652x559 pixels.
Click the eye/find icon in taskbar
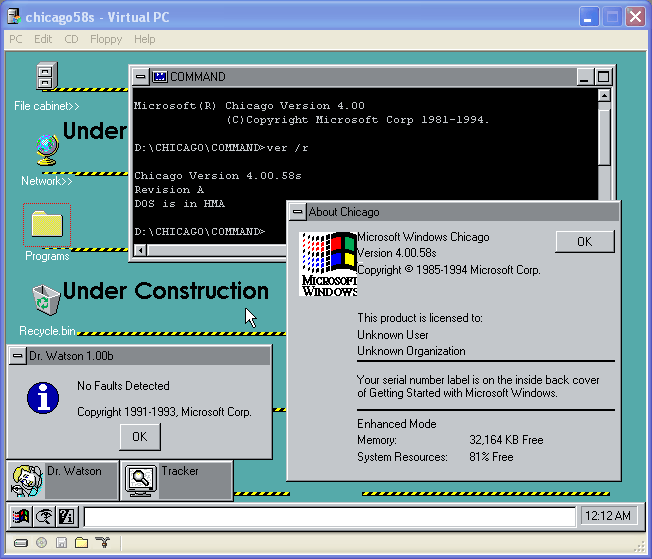[44, 517]
